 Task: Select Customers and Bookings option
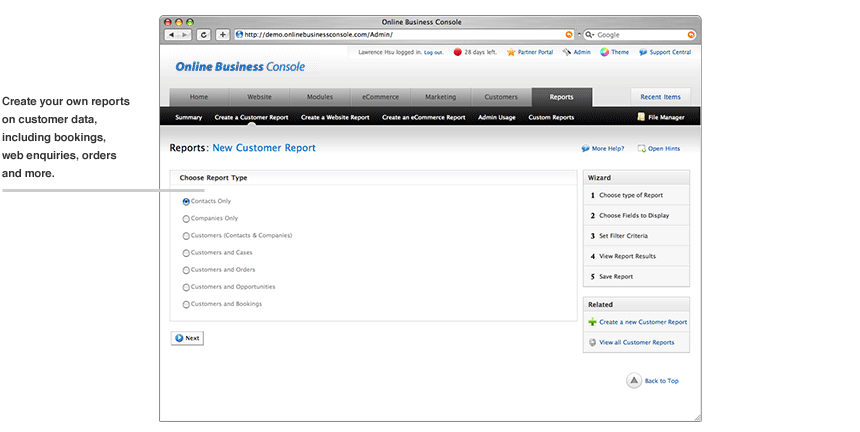pyautogui.click(x=186, y=304)
